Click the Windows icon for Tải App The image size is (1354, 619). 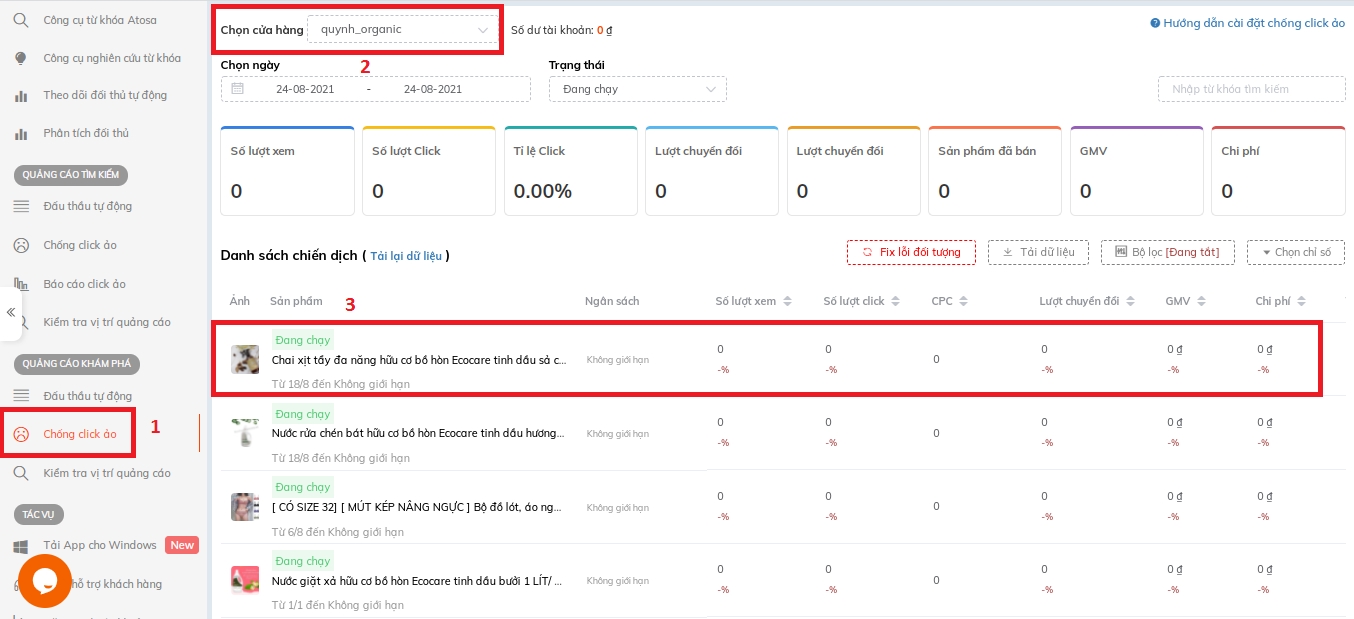(x=21, y=546)
